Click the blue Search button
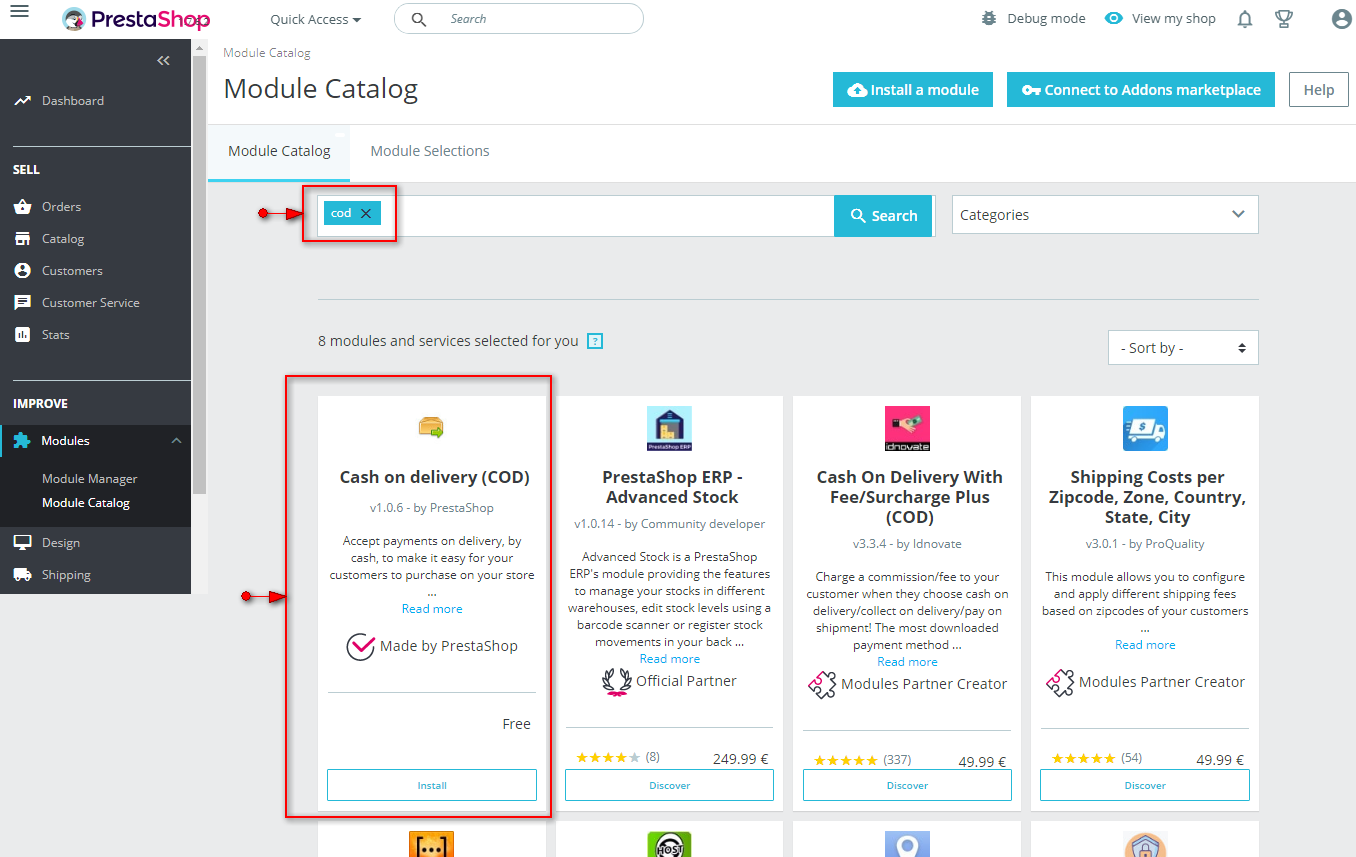The width and height of the screenshot is (1356, 857). [x=883, y=216]
